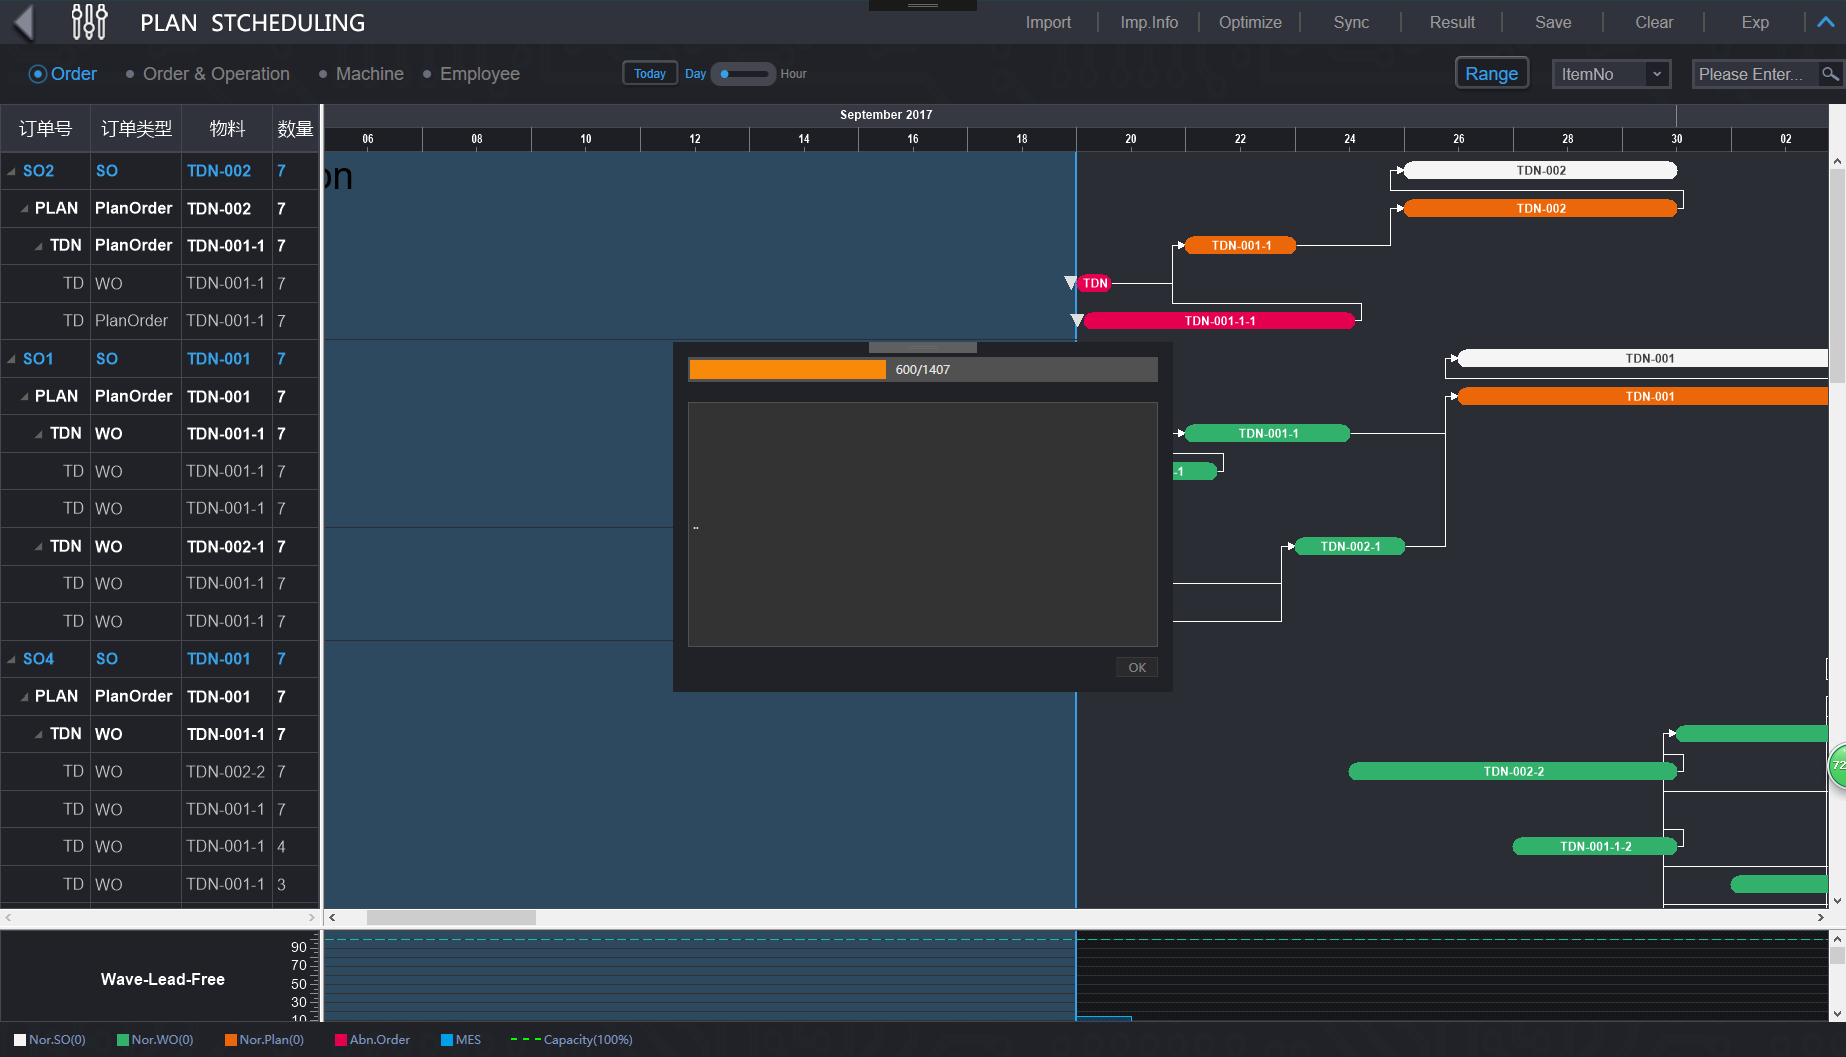Click the 物料 column header

[227, 129]
